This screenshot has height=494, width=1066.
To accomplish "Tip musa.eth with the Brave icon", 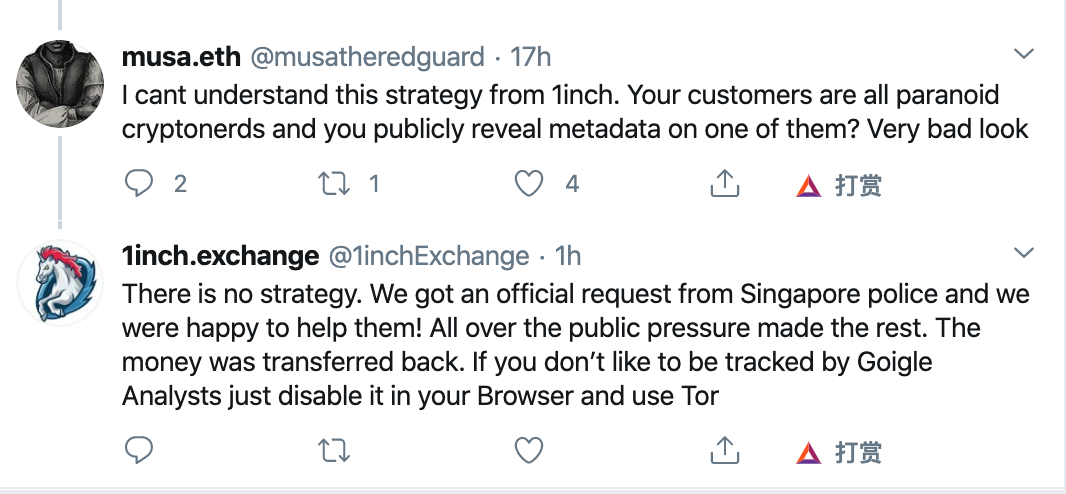I will pos(838,185).
